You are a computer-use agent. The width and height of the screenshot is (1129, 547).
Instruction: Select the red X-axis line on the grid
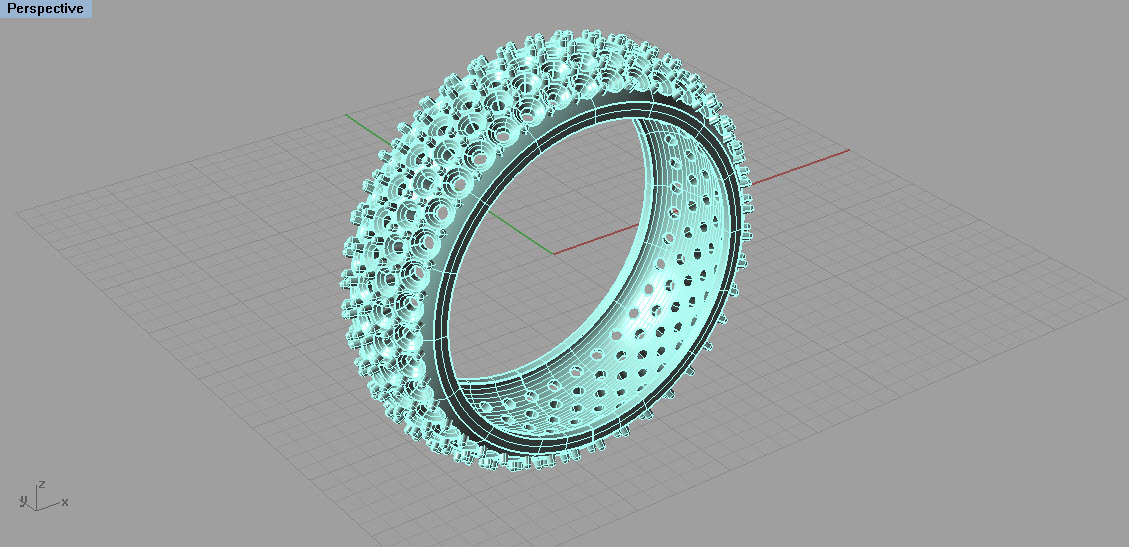[800, 167]
